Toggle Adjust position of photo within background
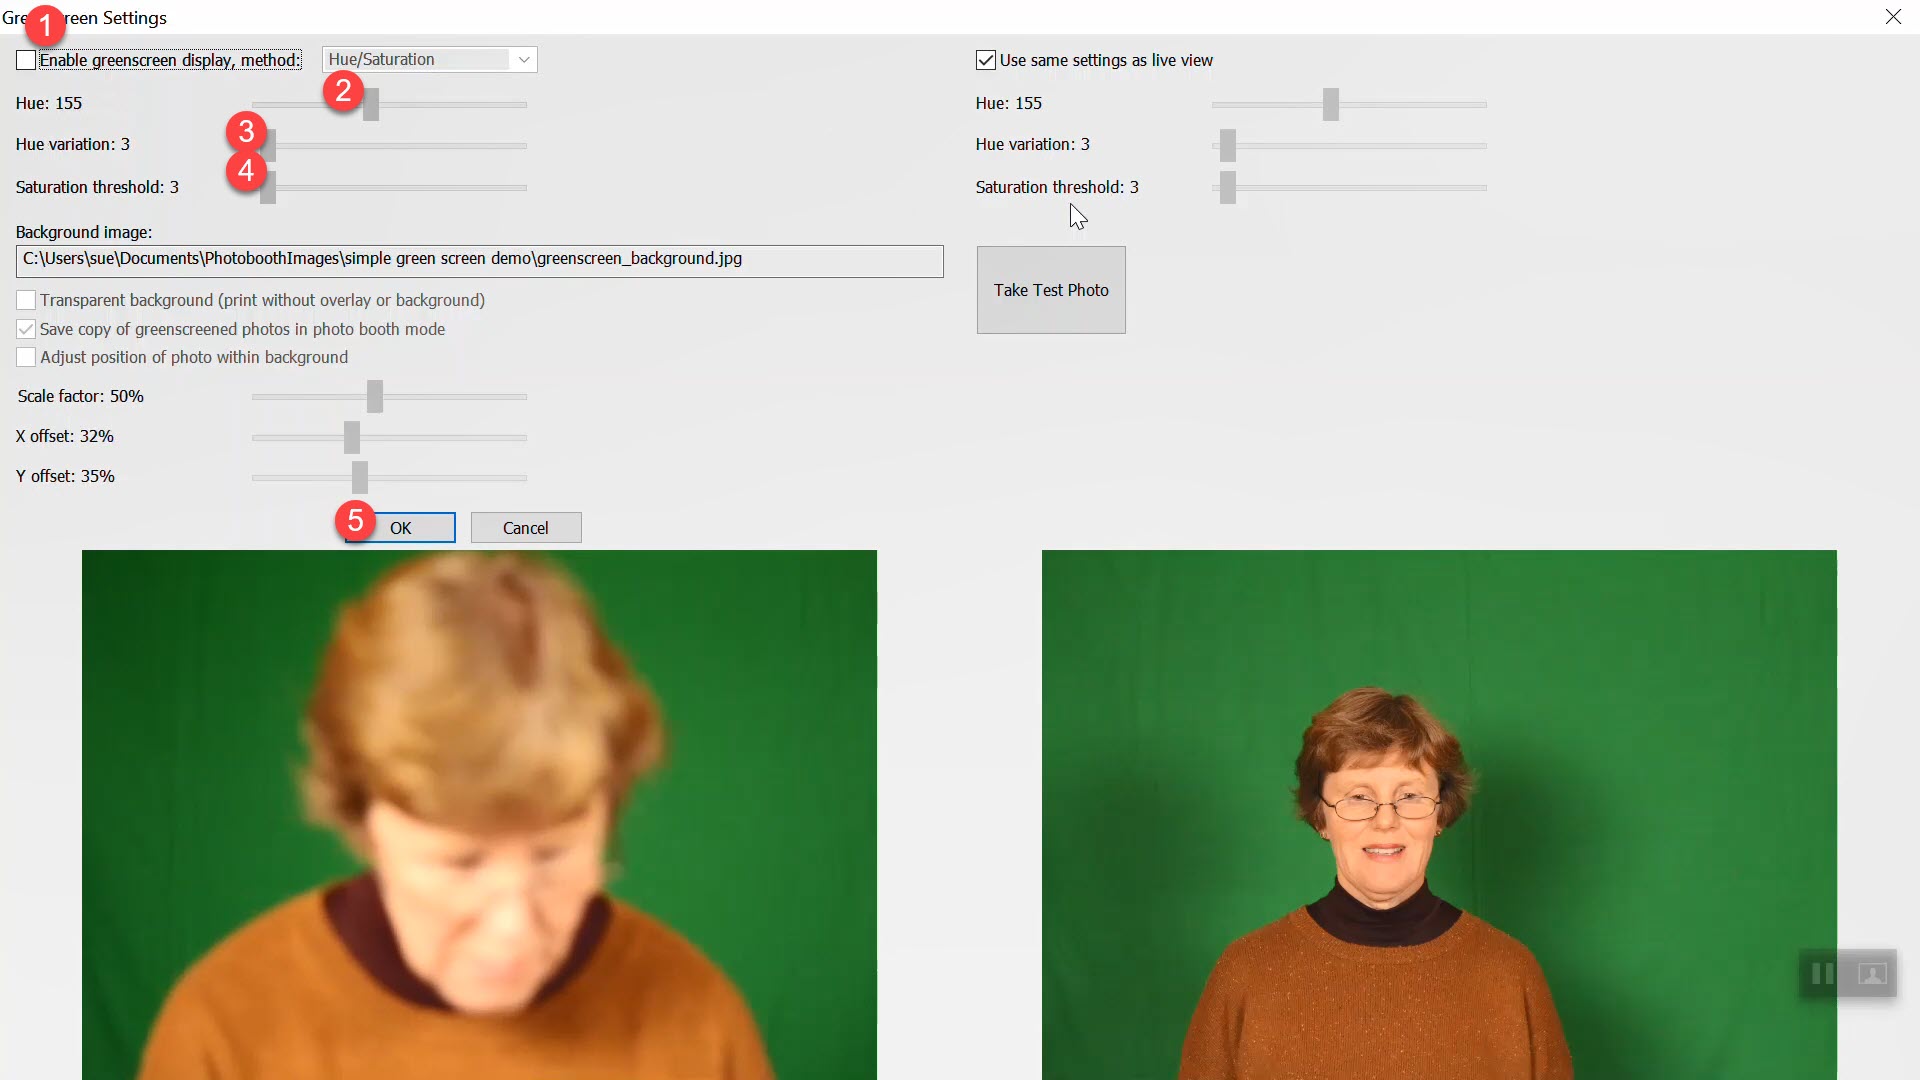This screenshot has height=1080, width=1920. (26, 357)
